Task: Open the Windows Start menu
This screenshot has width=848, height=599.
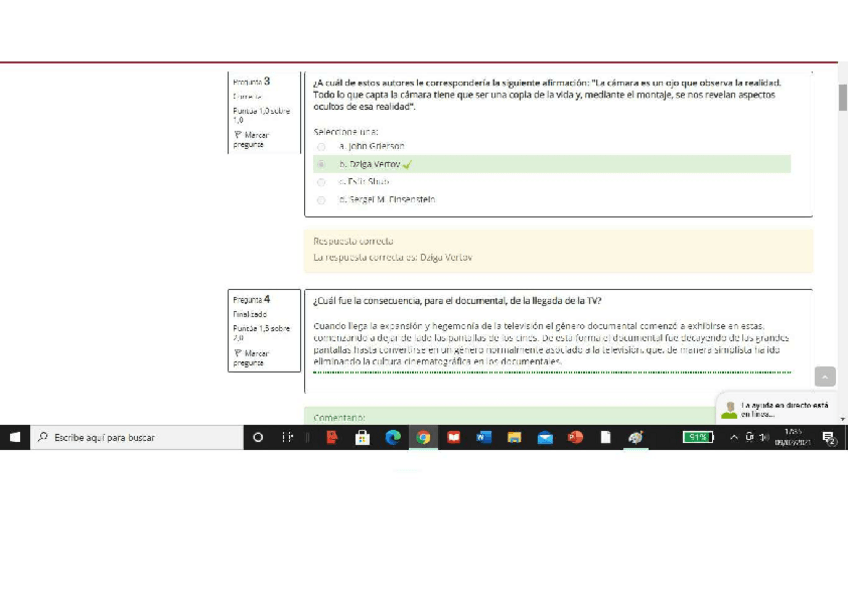Action: (15, 437)
